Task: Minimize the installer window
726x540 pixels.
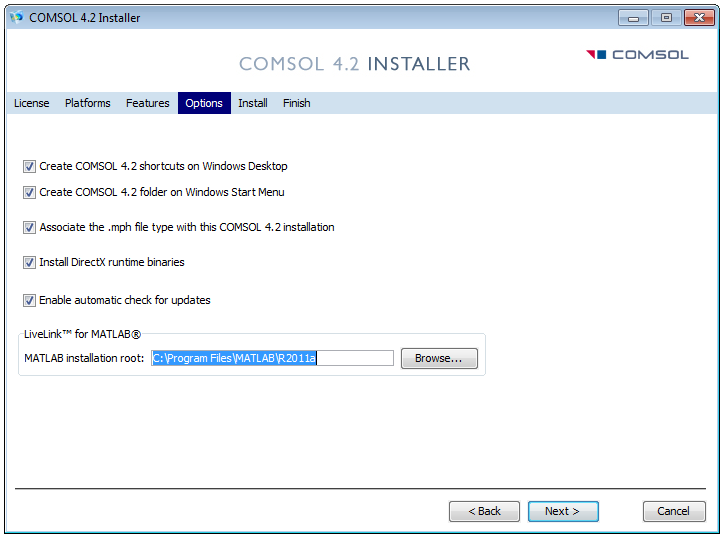Action: click(633, 18)
